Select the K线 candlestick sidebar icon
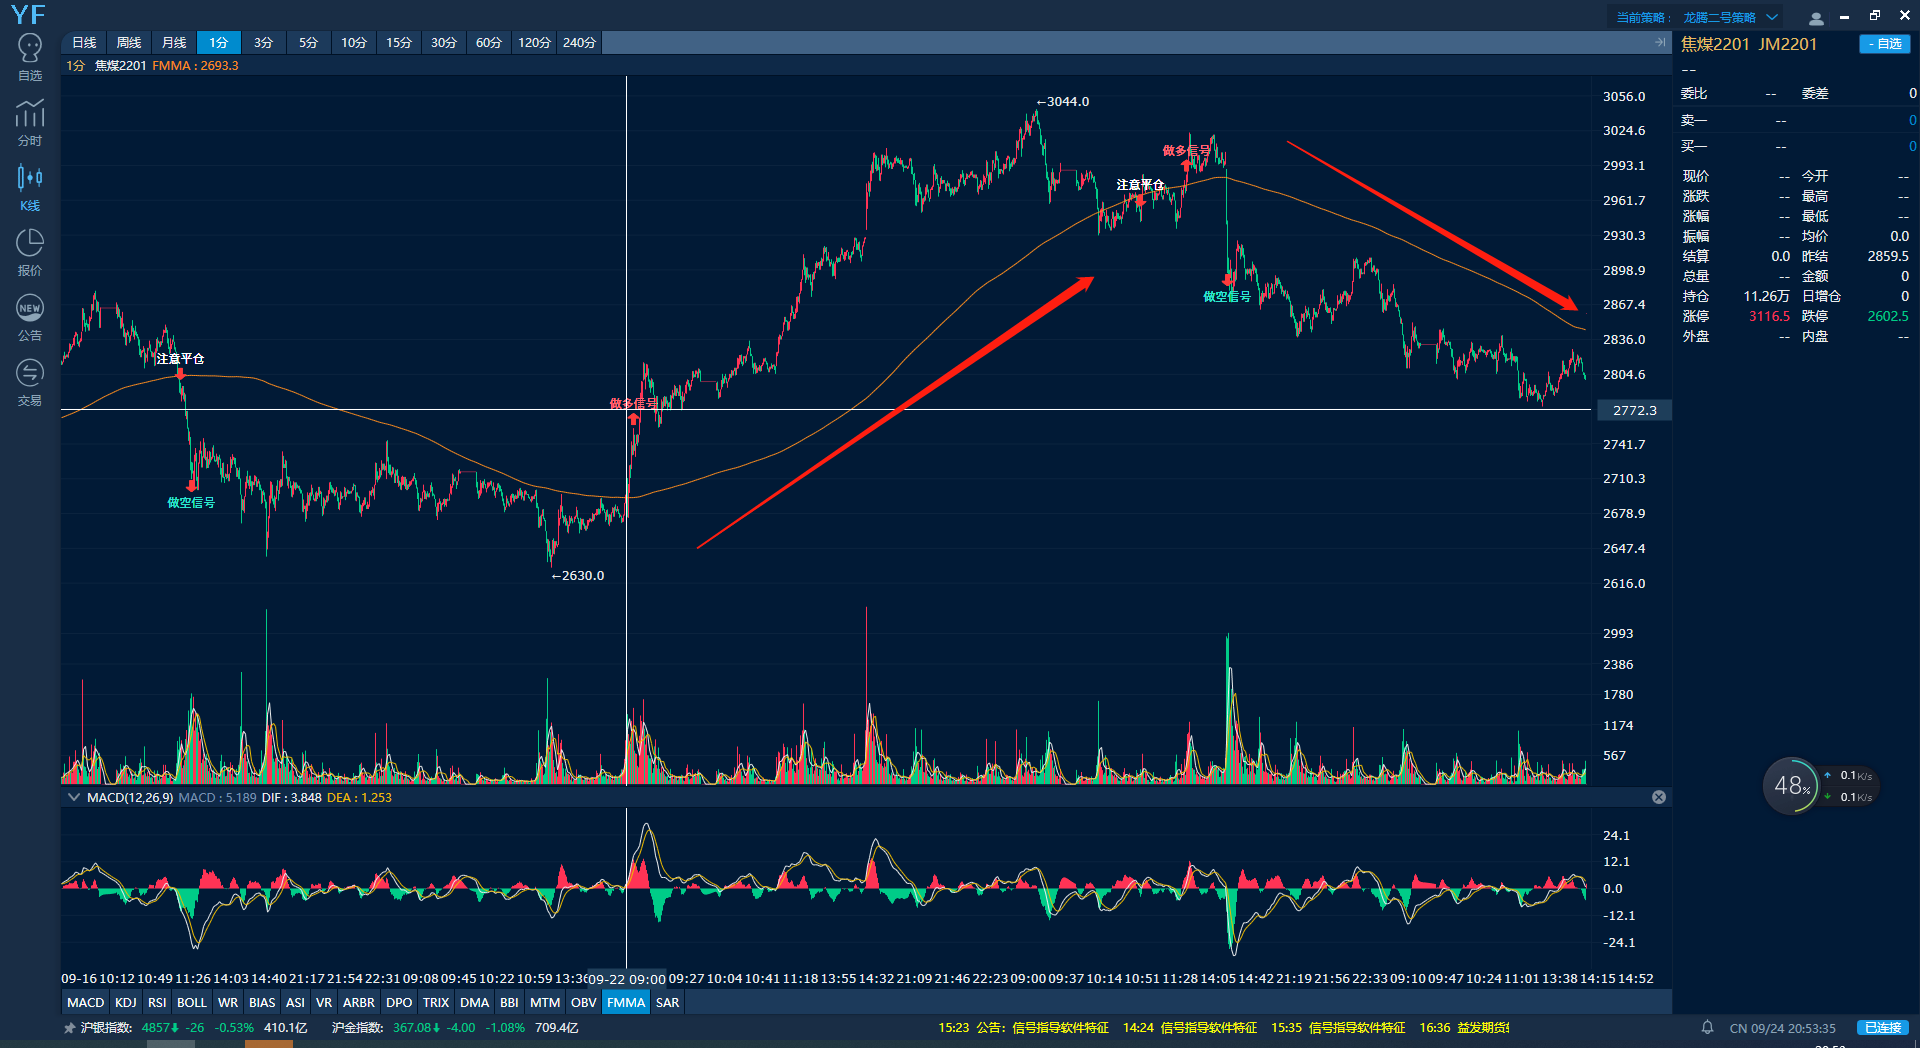 click(30, 188)
